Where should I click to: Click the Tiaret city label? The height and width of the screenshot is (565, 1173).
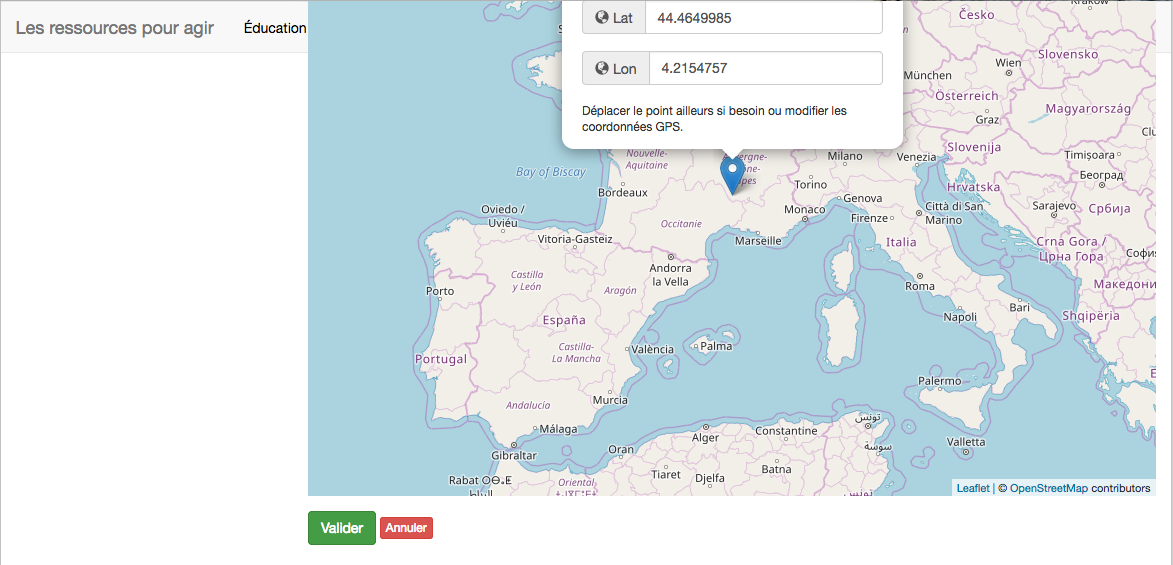[x=667, y=474]
